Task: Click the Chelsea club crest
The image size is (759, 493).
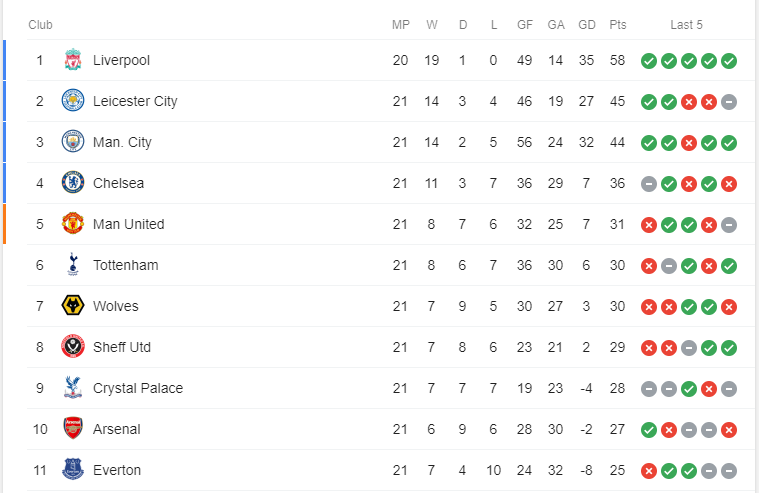Action: pos(73,183)
